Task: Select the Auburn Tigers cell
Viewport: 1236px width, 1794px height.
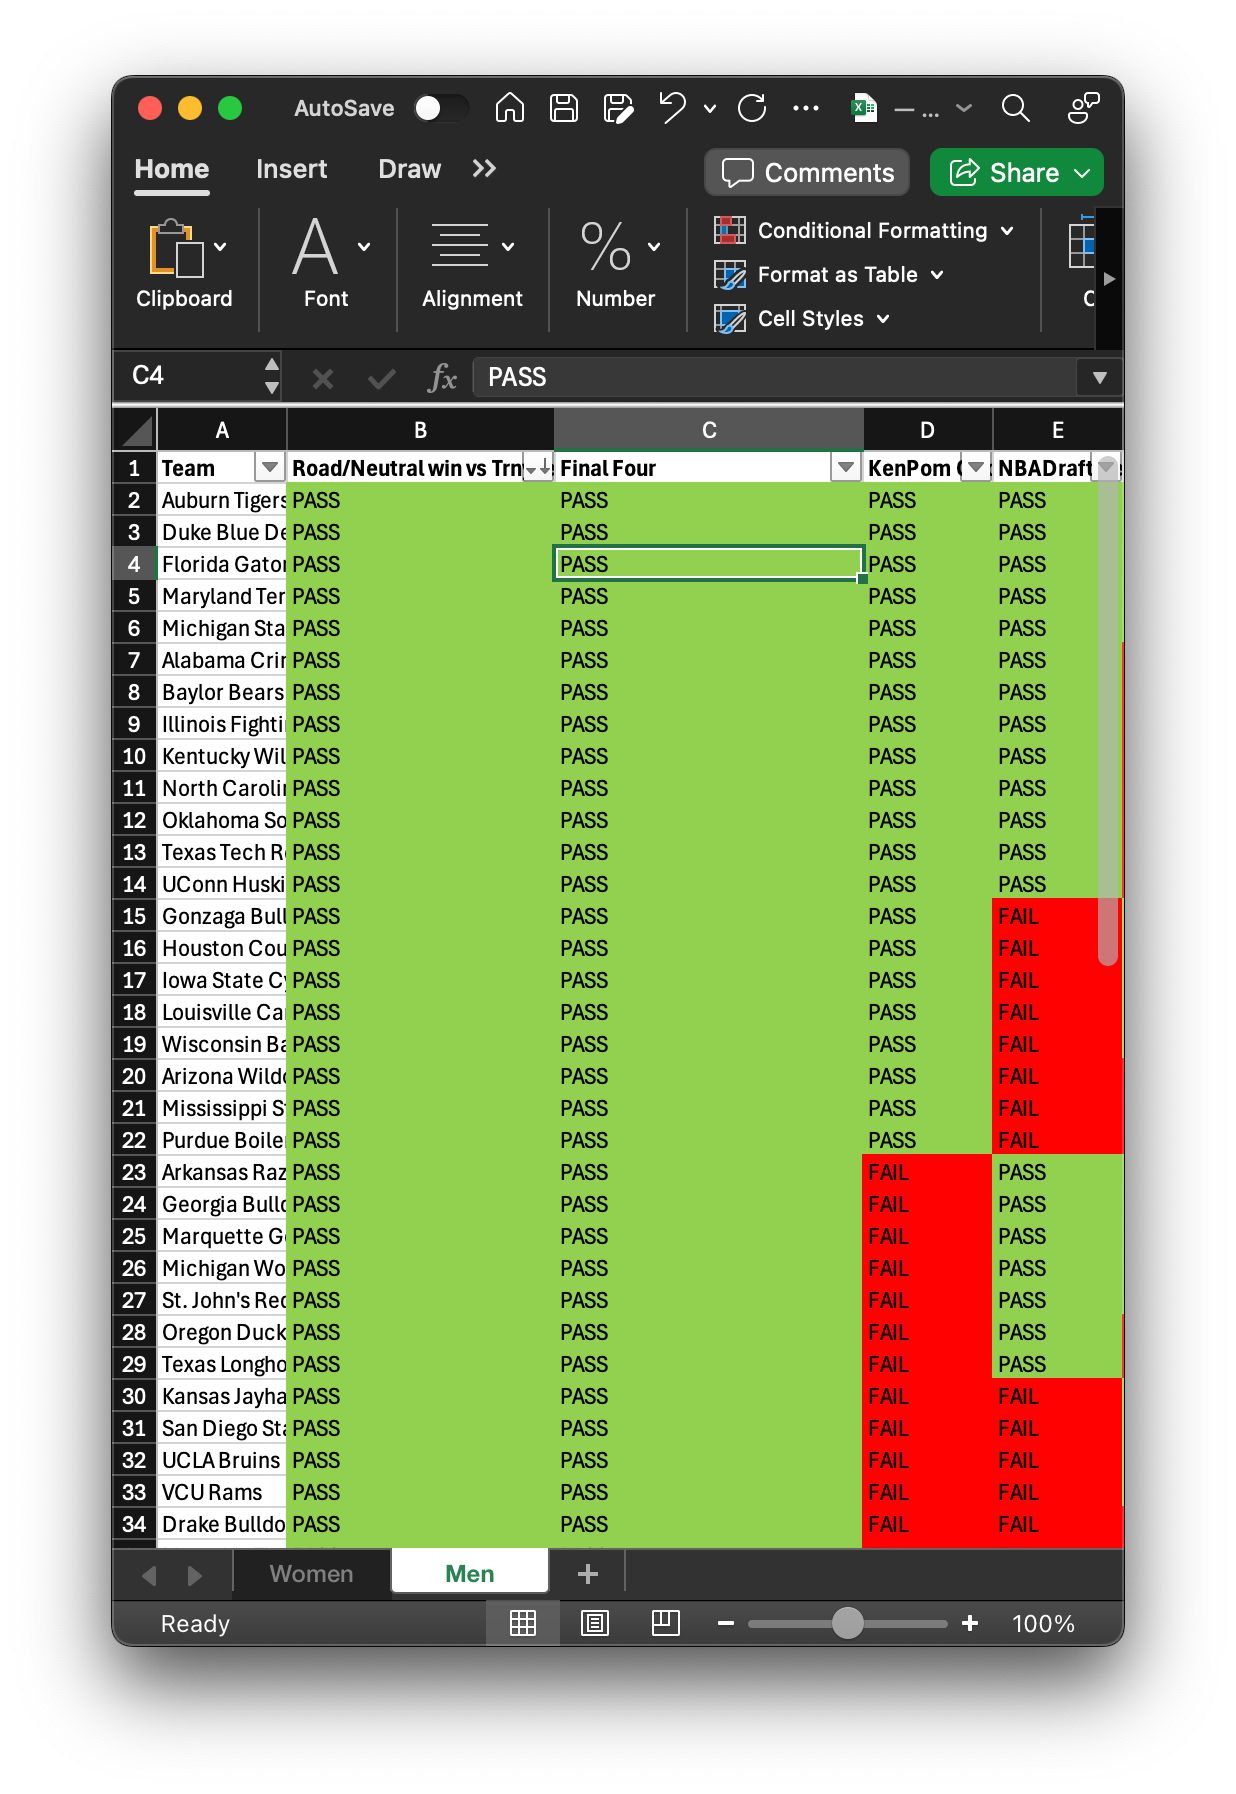Action: (222, 500)
